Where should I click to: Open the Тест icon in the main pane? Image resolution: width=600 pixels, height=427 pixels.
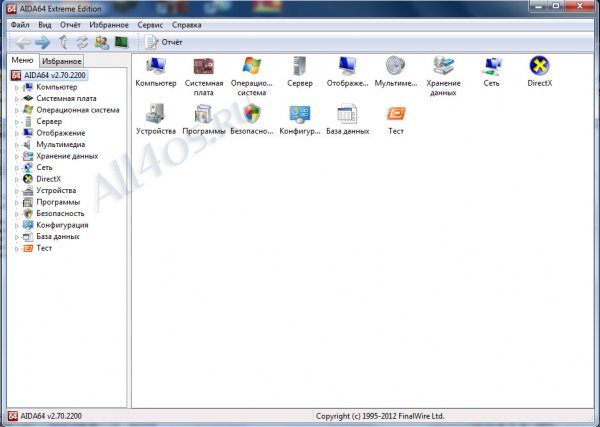pyautogui.click(x=396, y=120)
